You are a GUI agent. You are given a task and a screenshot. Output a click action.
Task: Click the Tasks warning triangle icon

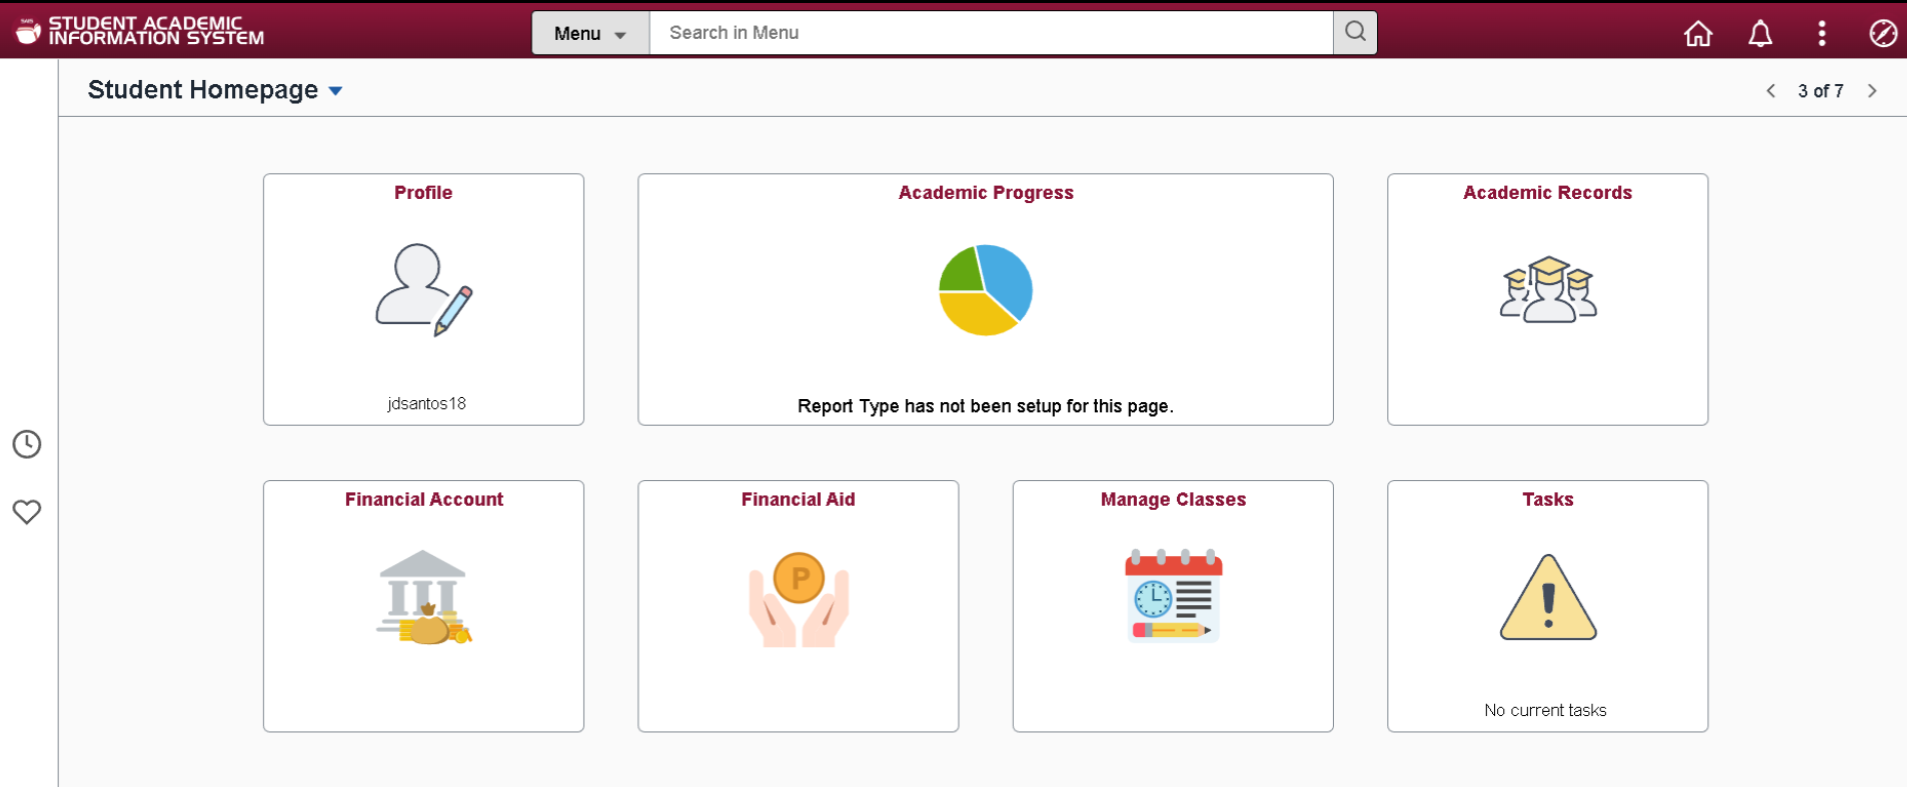[1548, 597]
